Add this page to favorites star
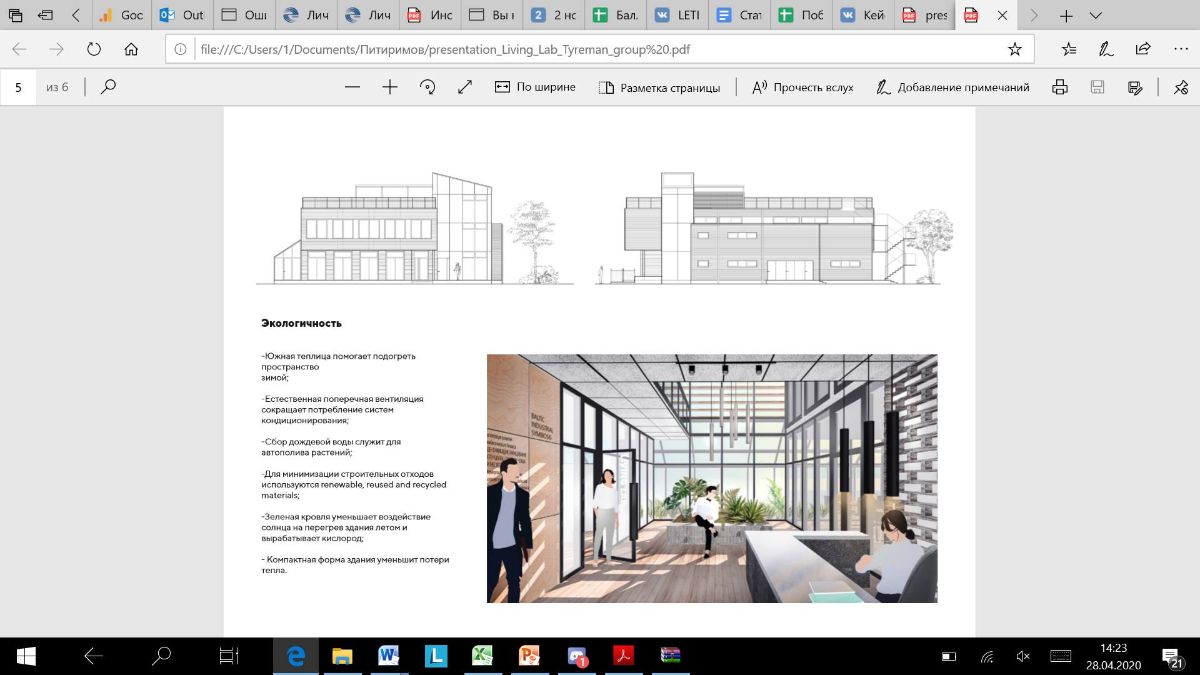The height and width of the screenshot is (675, 1200). [x=1014, y=49]
